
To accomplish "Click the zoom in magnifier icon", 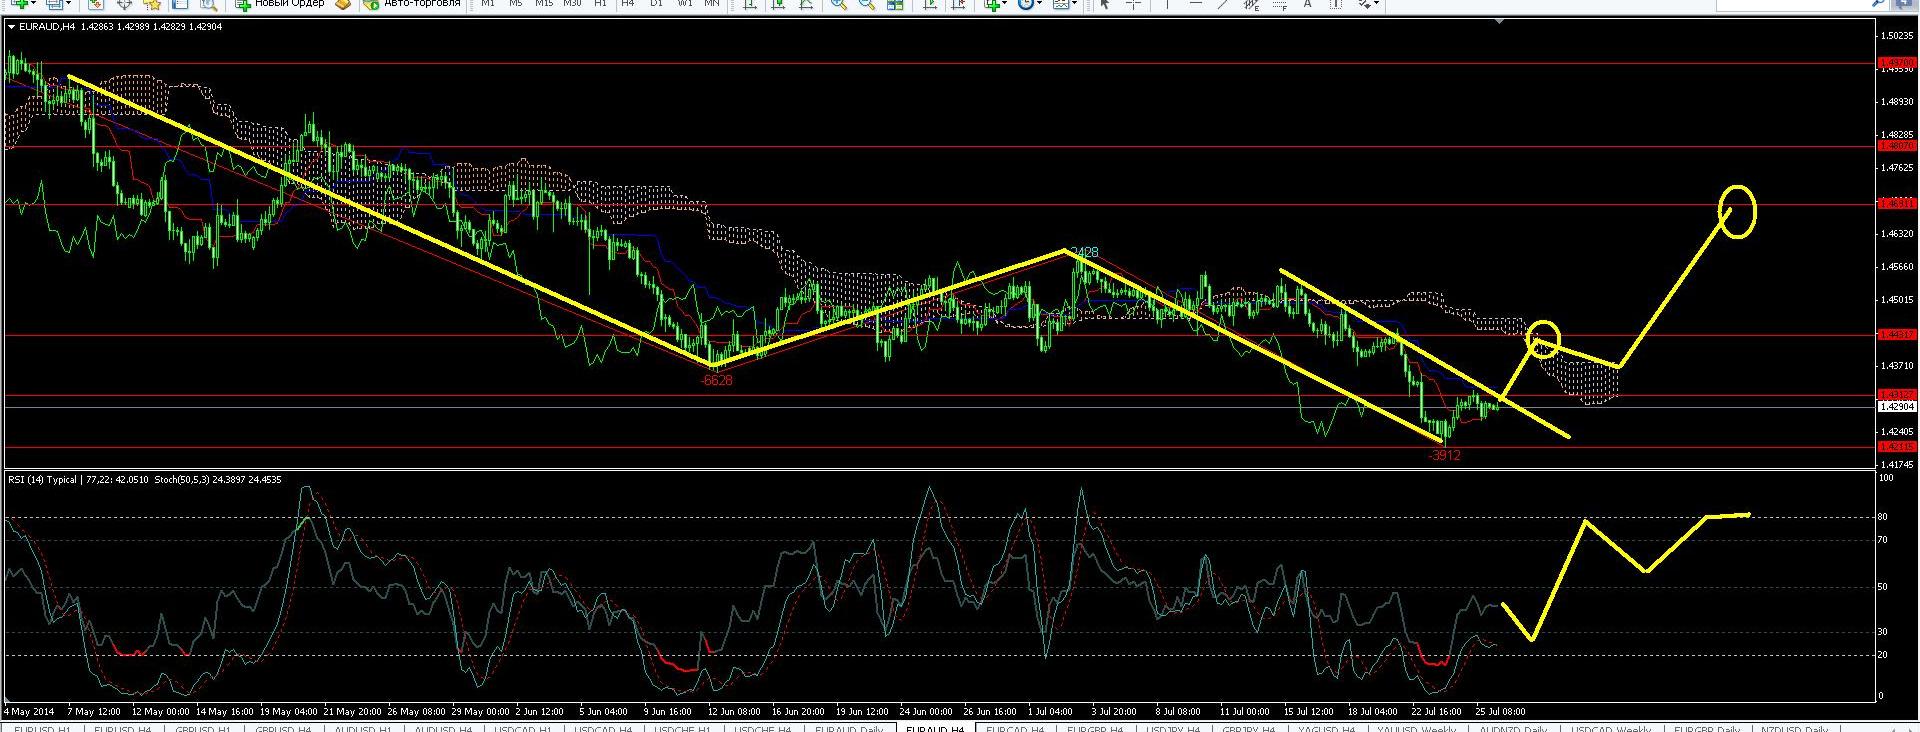I will 839,4.
